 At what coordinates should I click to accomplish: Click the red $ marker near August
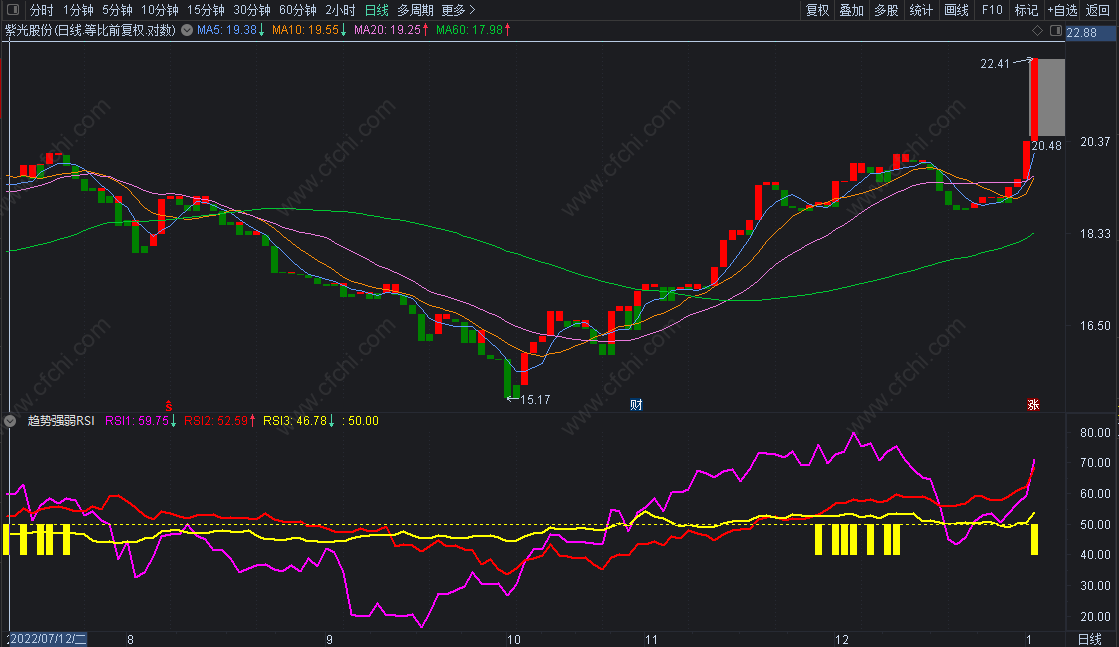[x=169, y=405]
